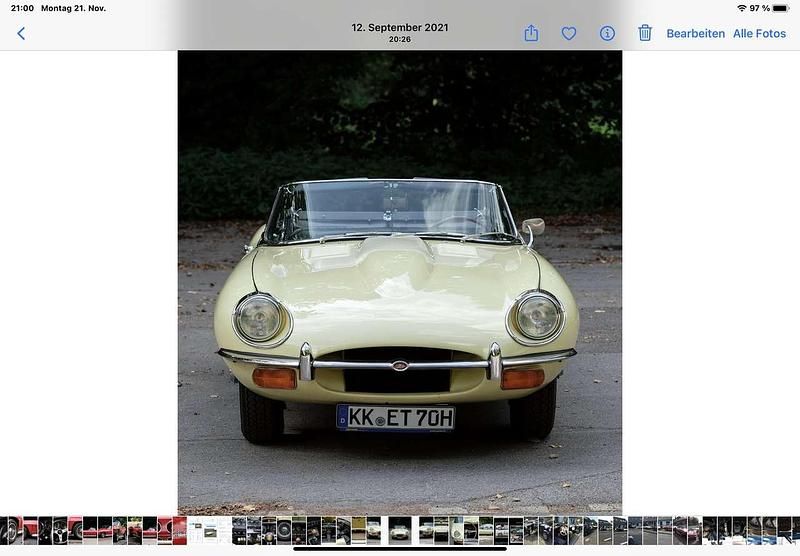
Task: Delete photo with the trash icon
Action: coord(645,33)
